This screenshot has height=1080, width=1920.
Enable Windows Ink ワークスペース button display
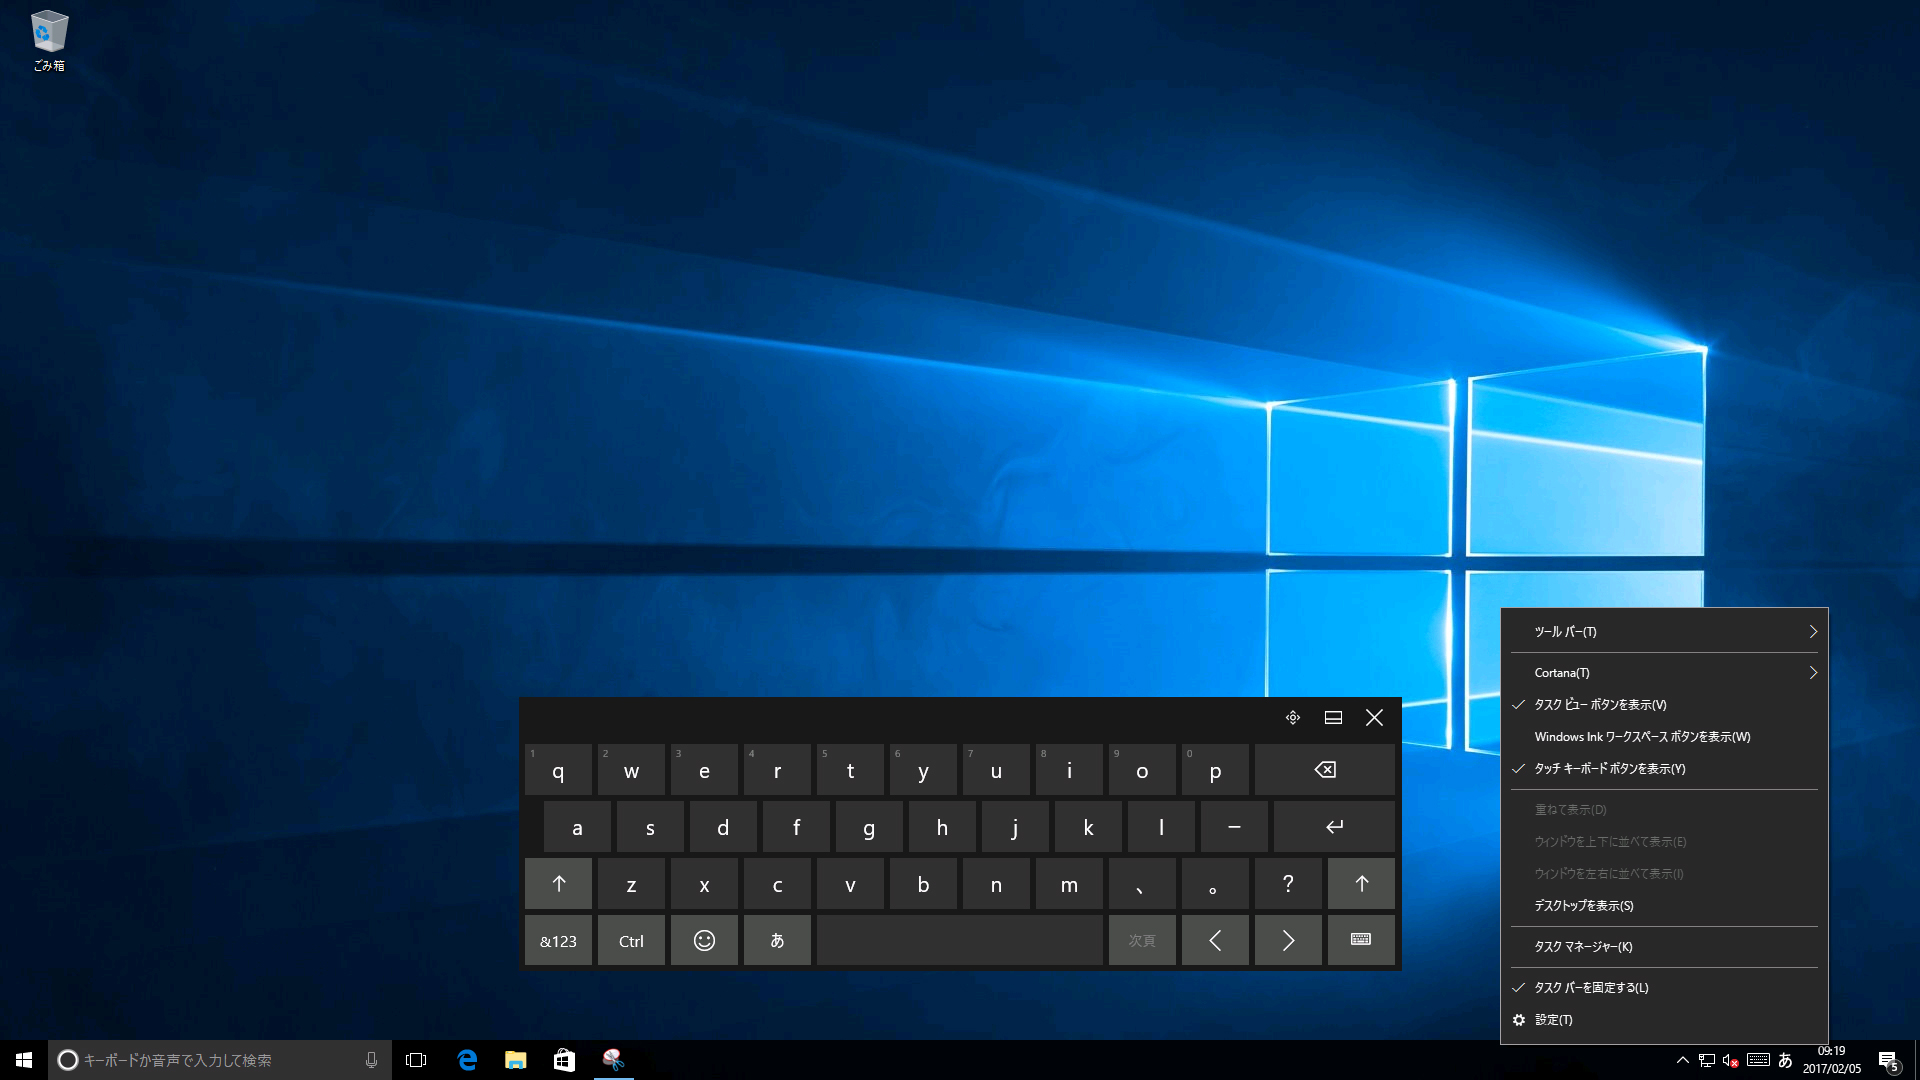1641,736
